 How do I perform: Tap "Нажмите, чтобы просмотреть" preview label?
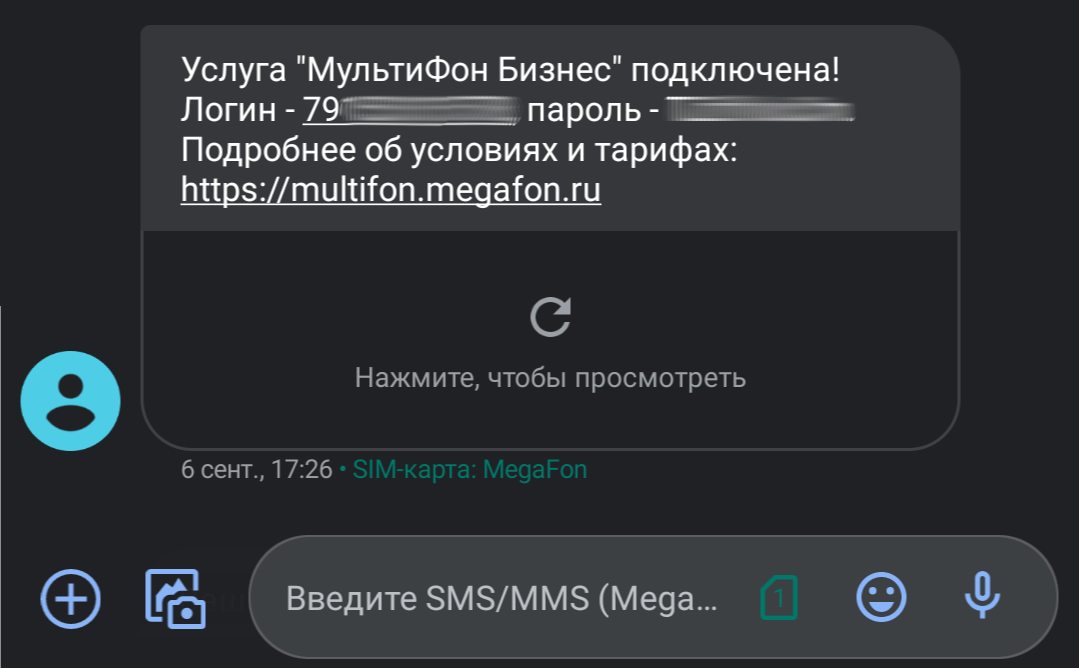coord(550,378)
